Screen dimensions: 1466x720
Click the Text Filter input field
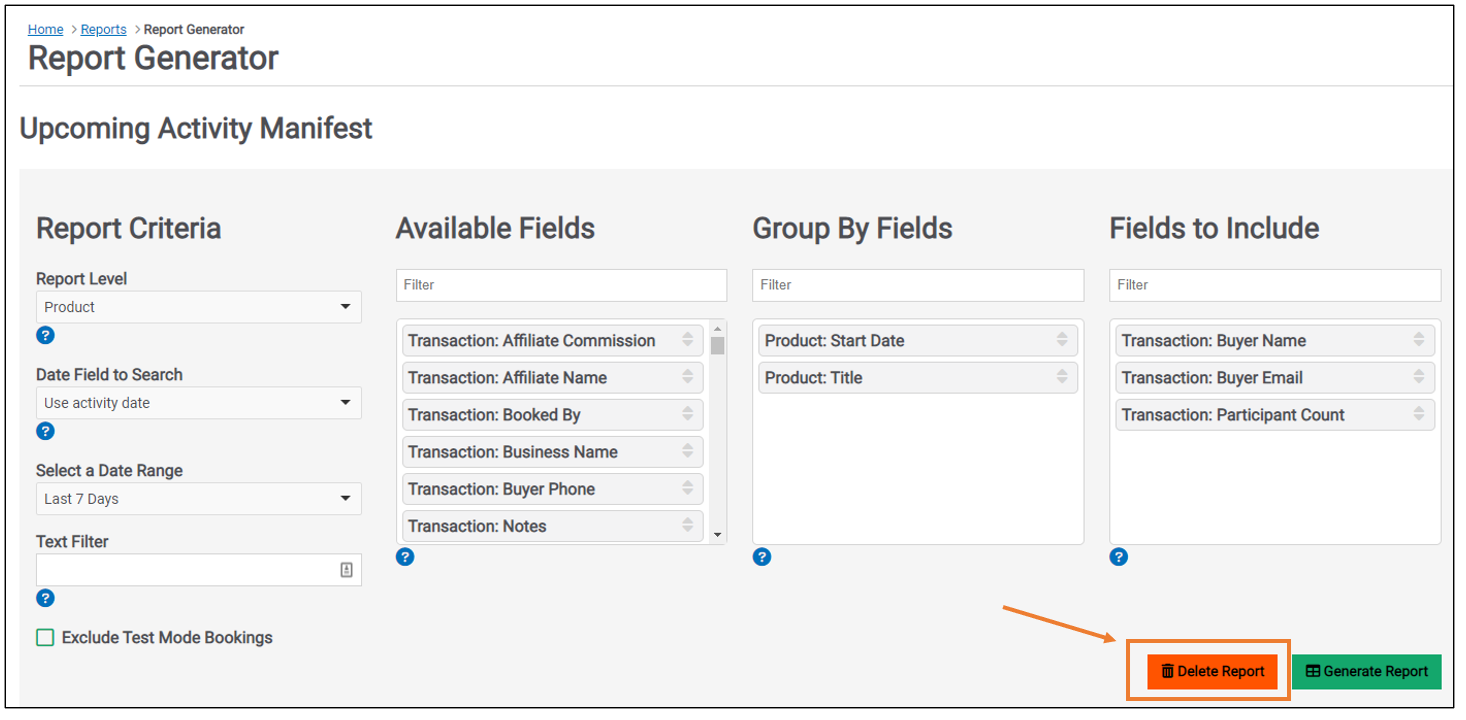click(x=199, y=570)
